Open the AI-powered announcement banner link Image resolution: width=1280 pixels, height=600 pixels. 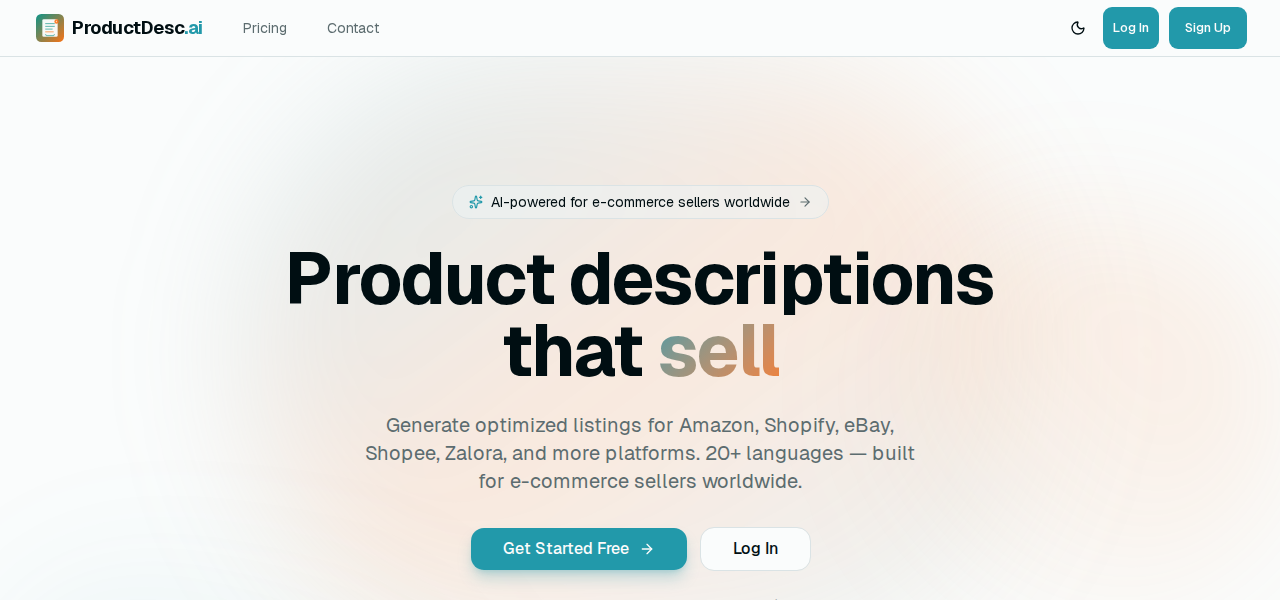[x=640, y=202]
